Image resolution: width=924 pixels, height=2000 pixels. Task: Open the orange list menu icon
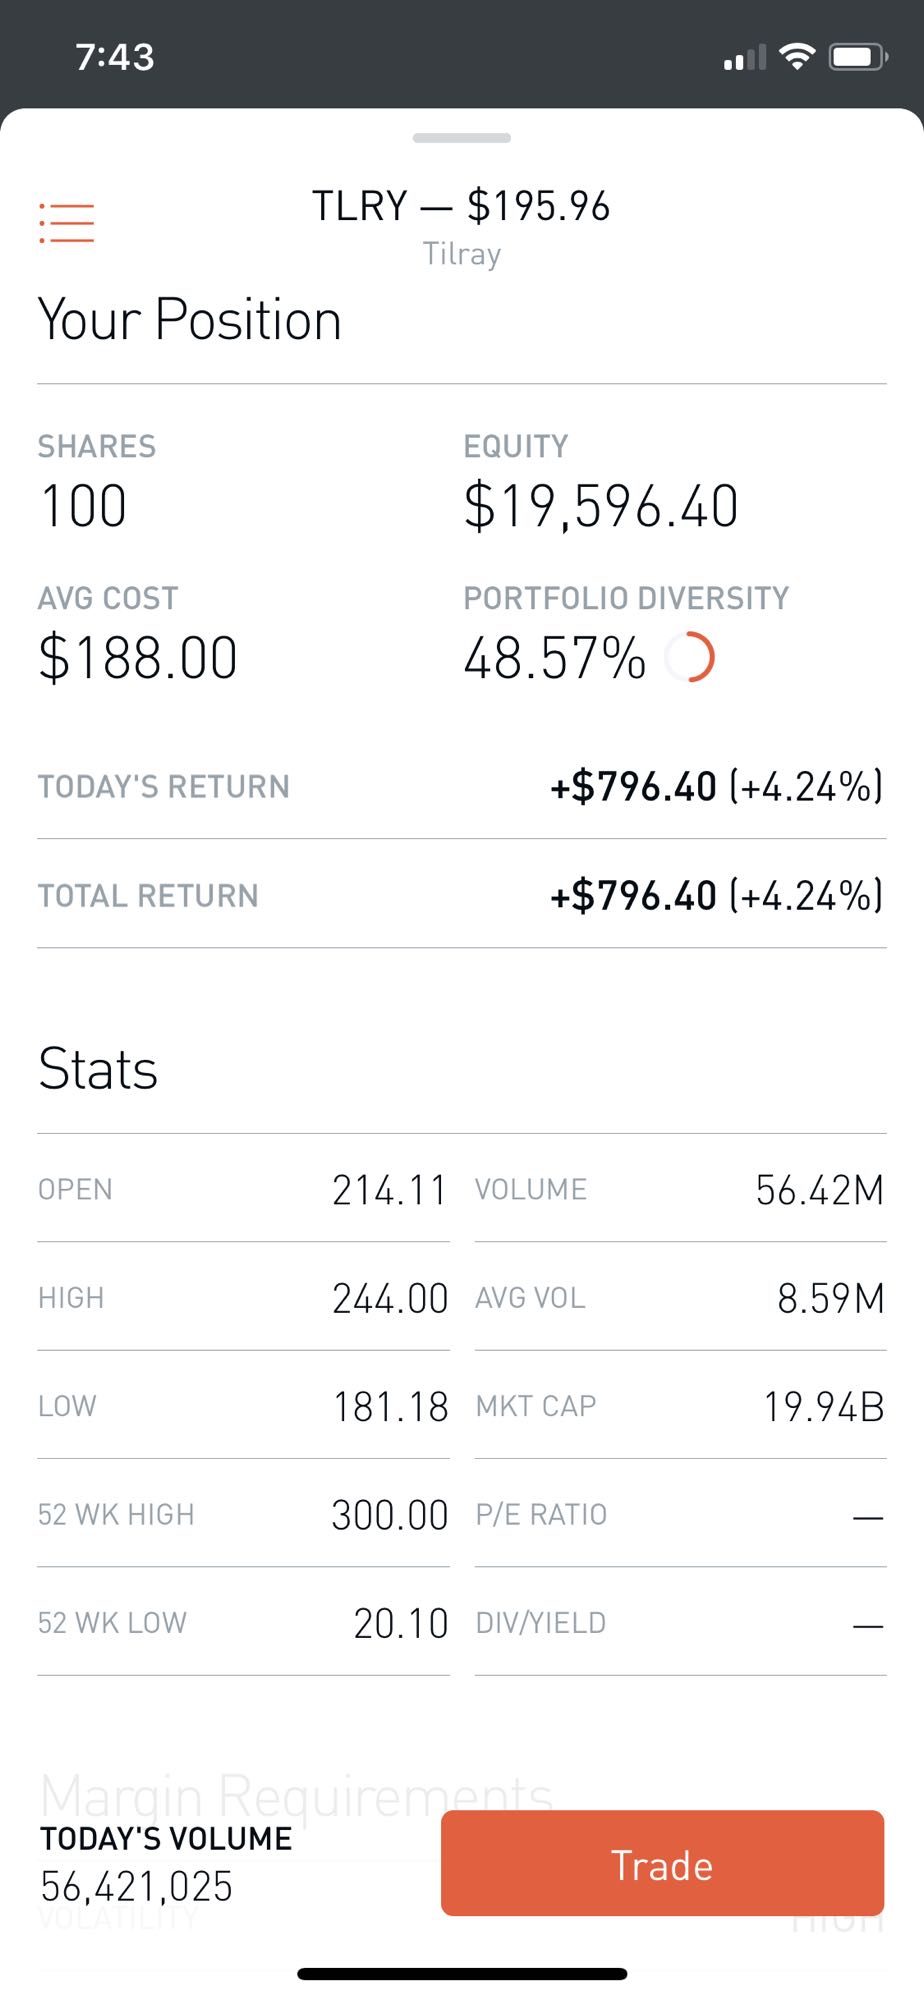point(66,223)
